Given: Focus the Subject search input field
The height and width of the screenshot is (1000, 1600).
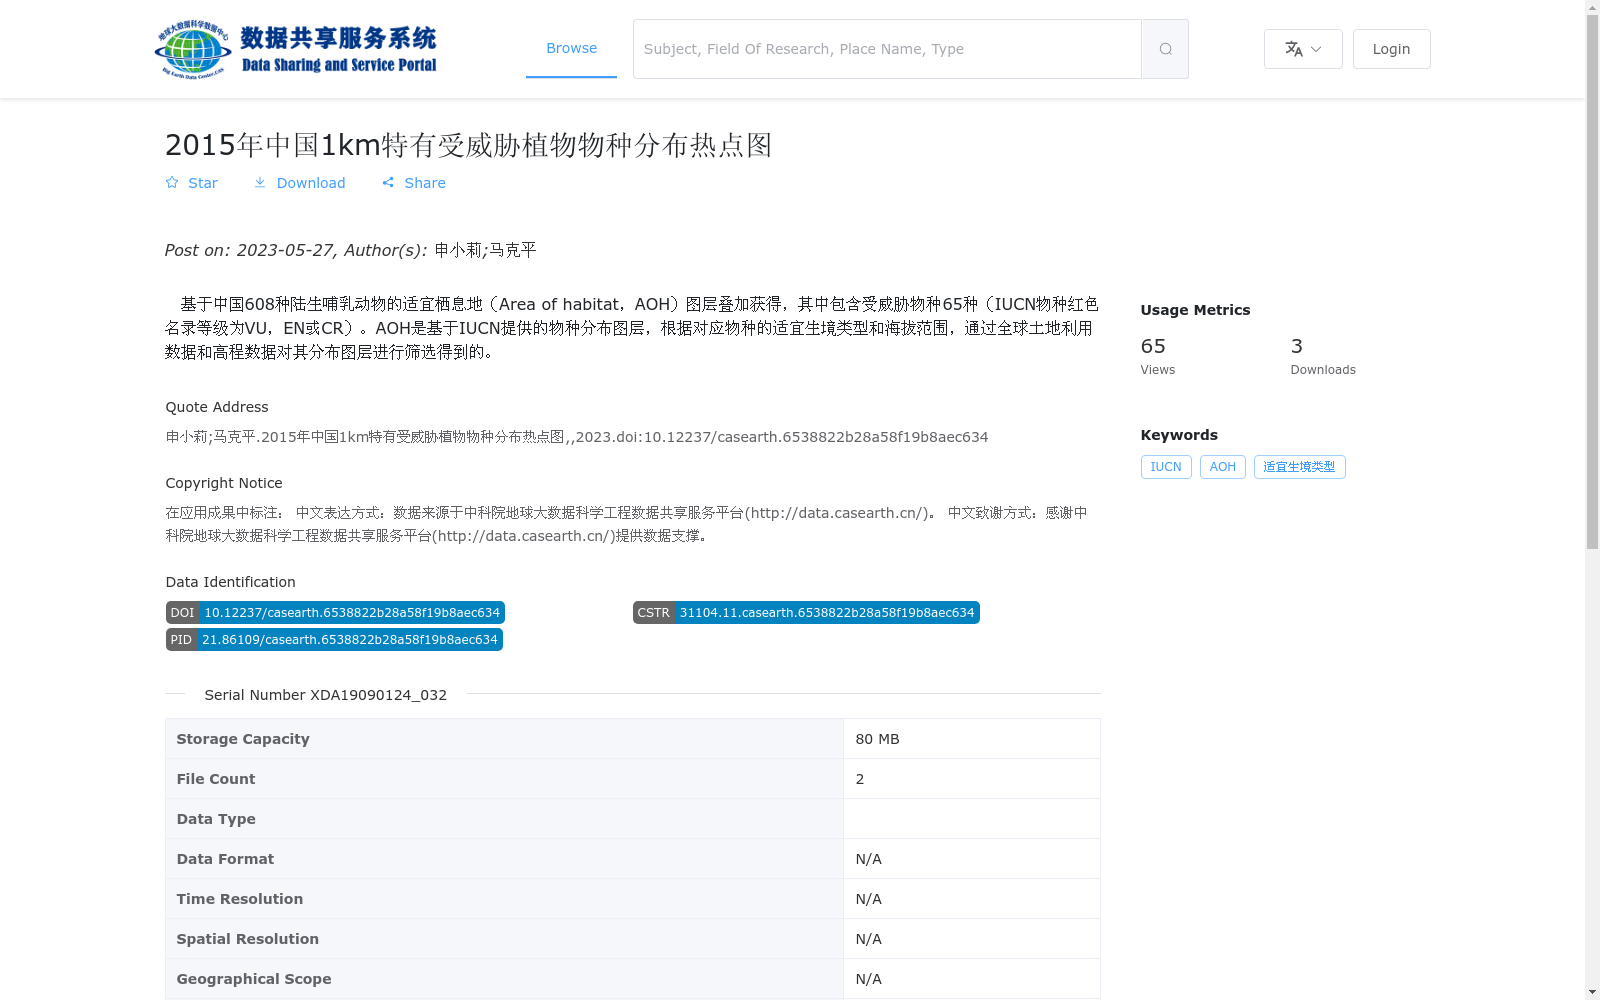Looking at the screenshot, I should pos(887,49).
